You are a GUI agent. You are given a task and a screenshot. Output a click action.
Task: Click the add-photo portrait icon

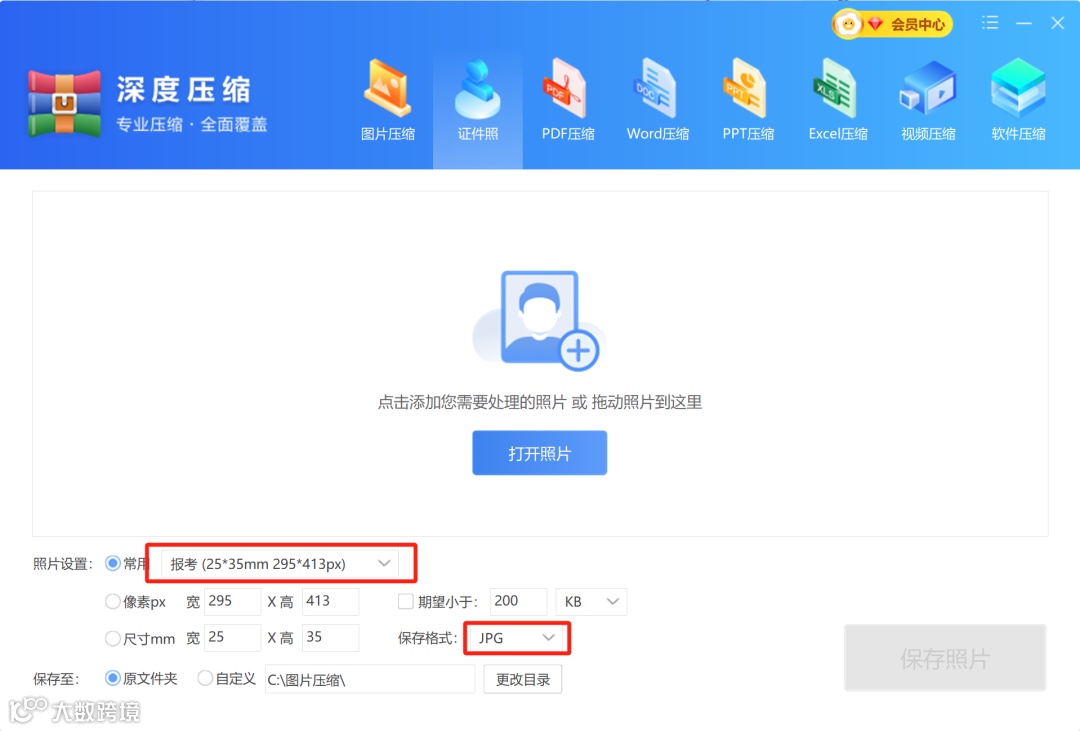coord(539,320)
